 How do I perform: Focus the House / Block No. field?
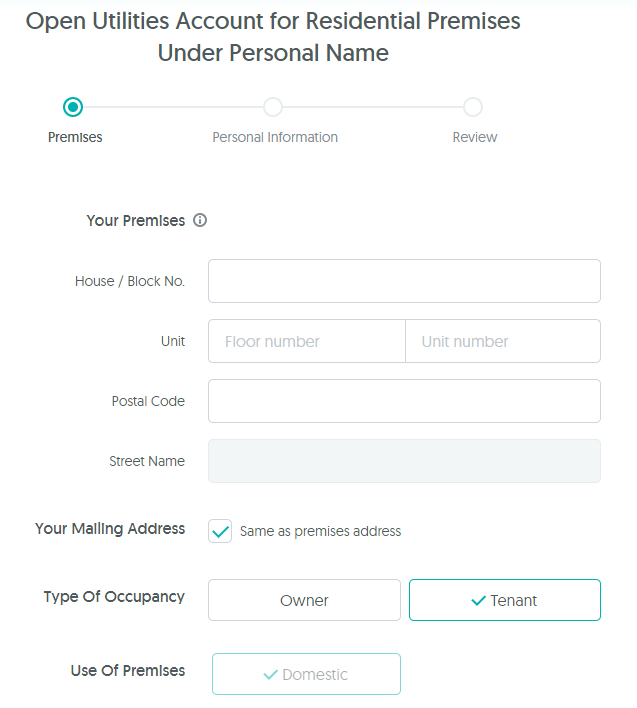pyautogui.click(x=405, y=281)
